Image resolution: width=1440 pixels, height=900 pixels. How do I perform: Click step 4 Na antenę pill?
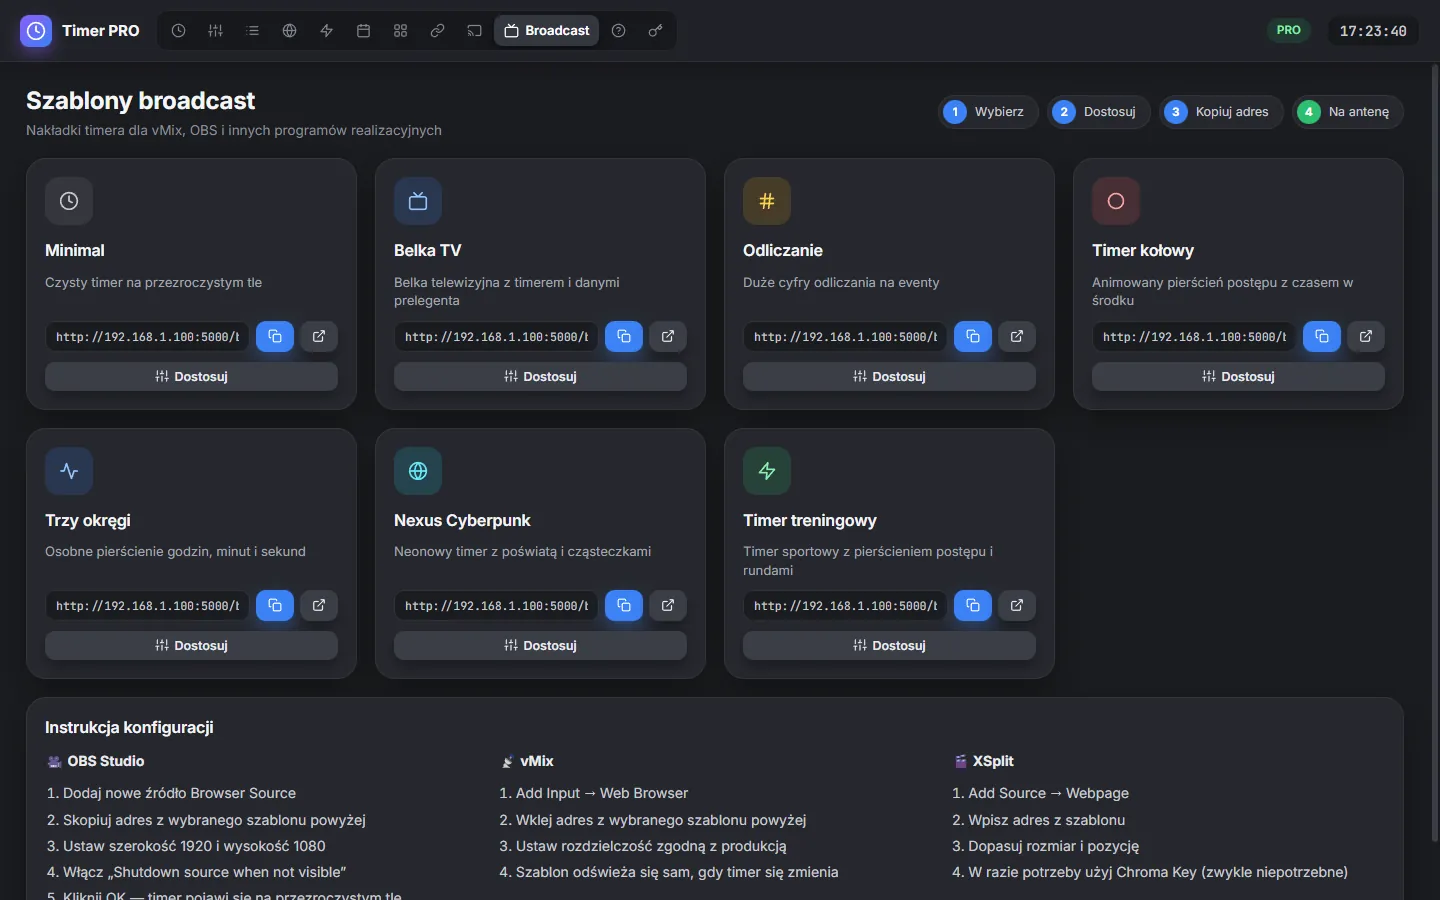pos(1348,112)
